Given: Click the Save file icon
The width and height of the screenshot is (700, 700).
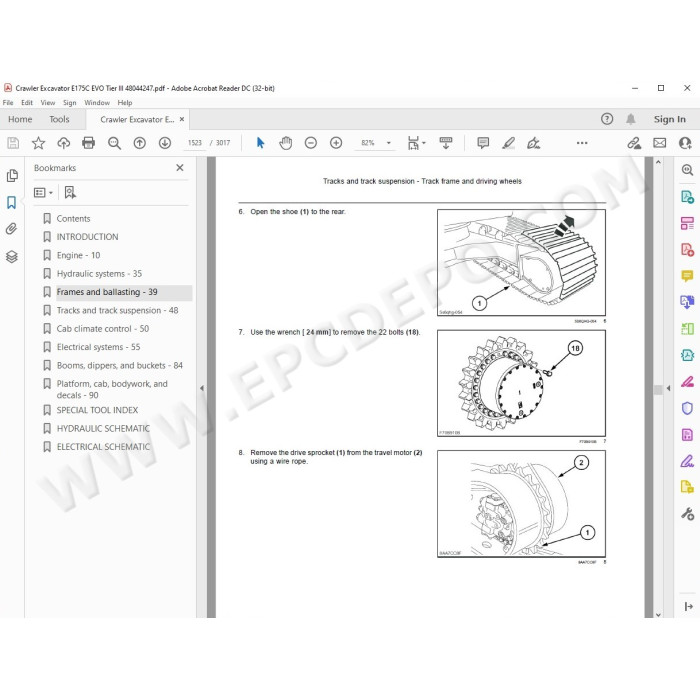Looking at the screenshot, I should pos(13,143).
